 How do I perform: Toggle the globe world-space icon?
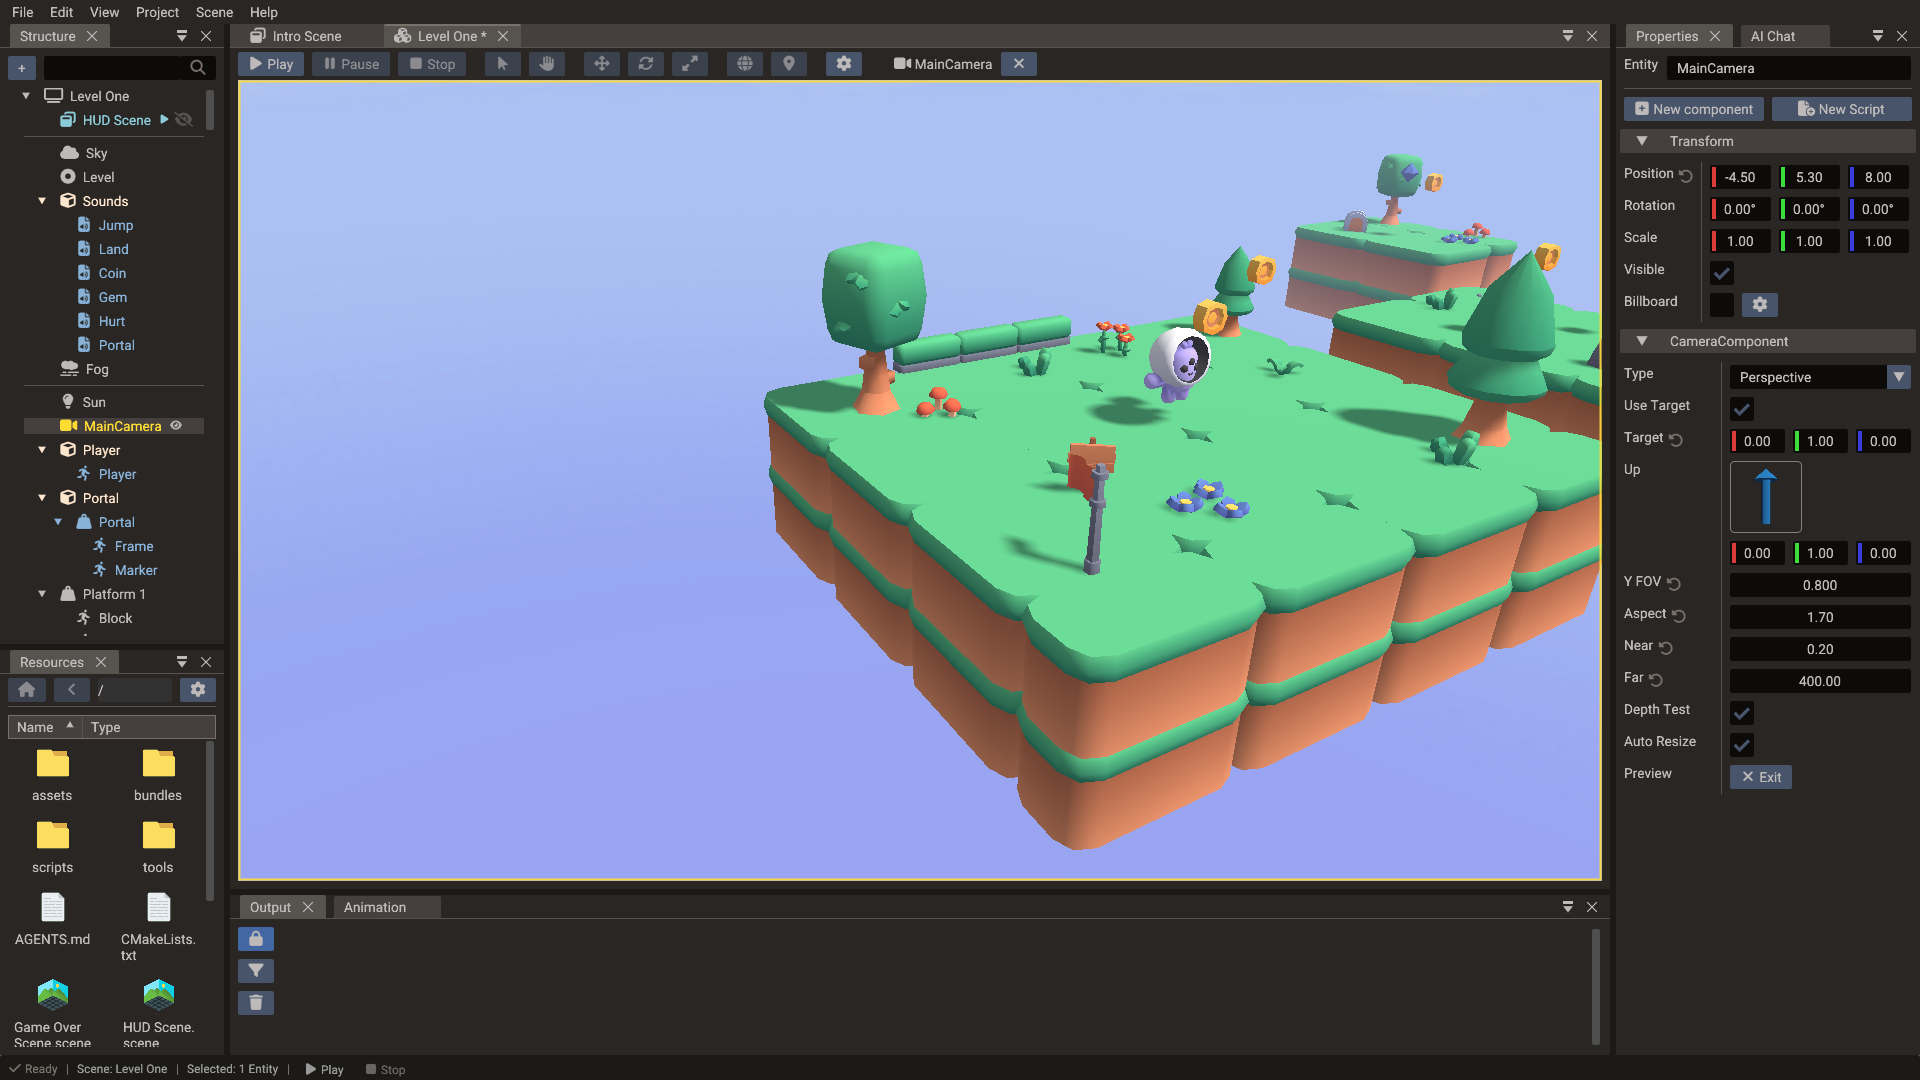(745, 64)
